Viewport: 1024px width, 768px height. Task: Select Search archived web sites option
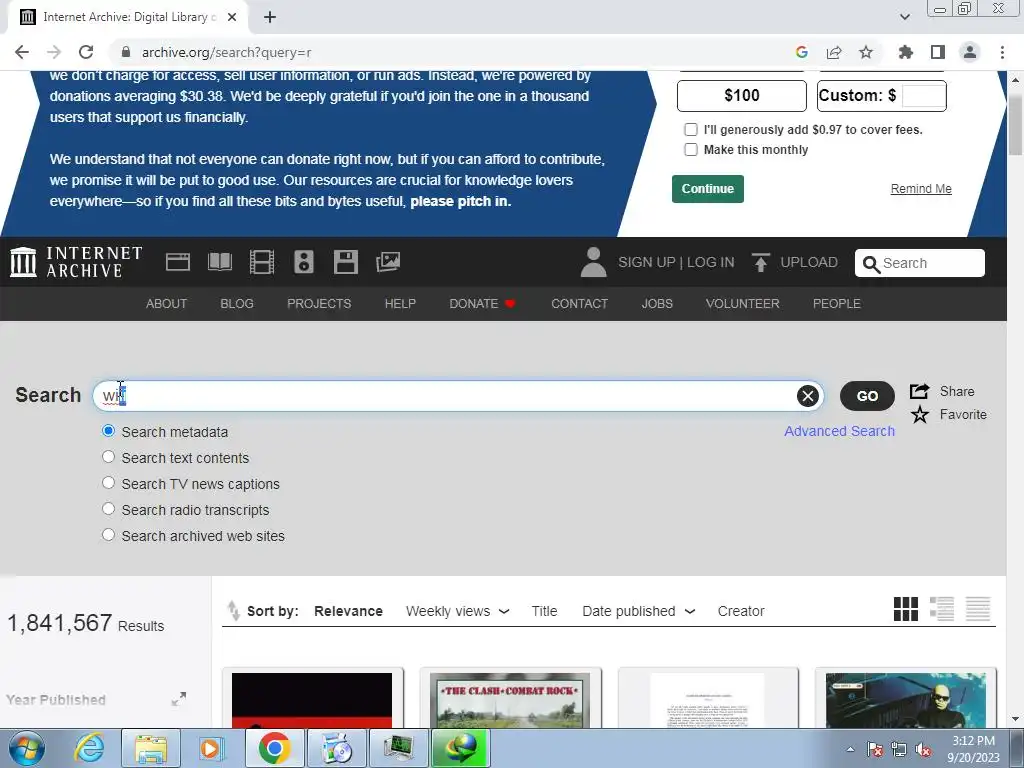click(108, 535)
